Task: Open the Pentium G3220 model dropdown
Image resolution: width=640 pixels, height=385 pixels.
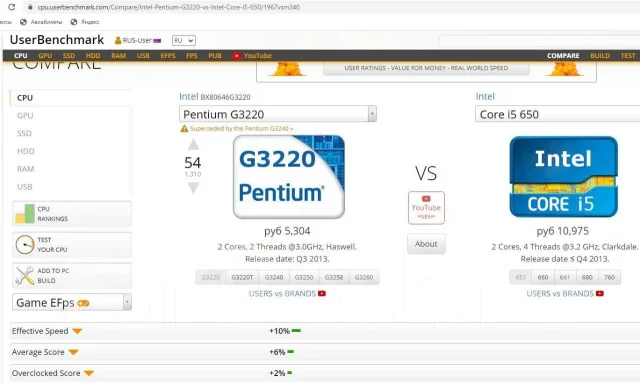Action: pos(278,114)
